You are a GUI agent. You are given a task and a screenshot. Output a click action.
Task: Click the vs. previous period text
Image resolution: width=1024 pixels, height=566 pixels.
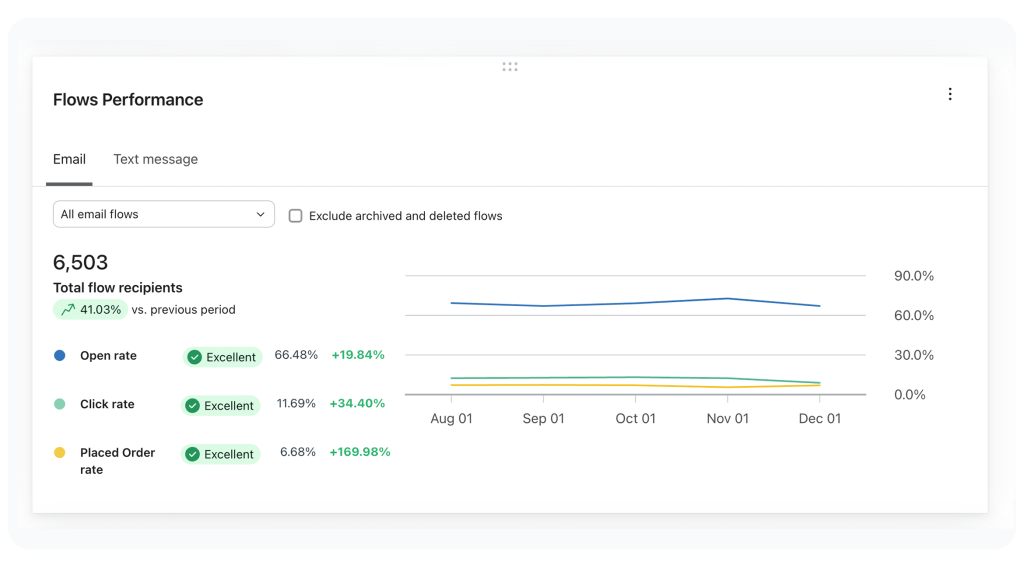click(x=184, y=309)
